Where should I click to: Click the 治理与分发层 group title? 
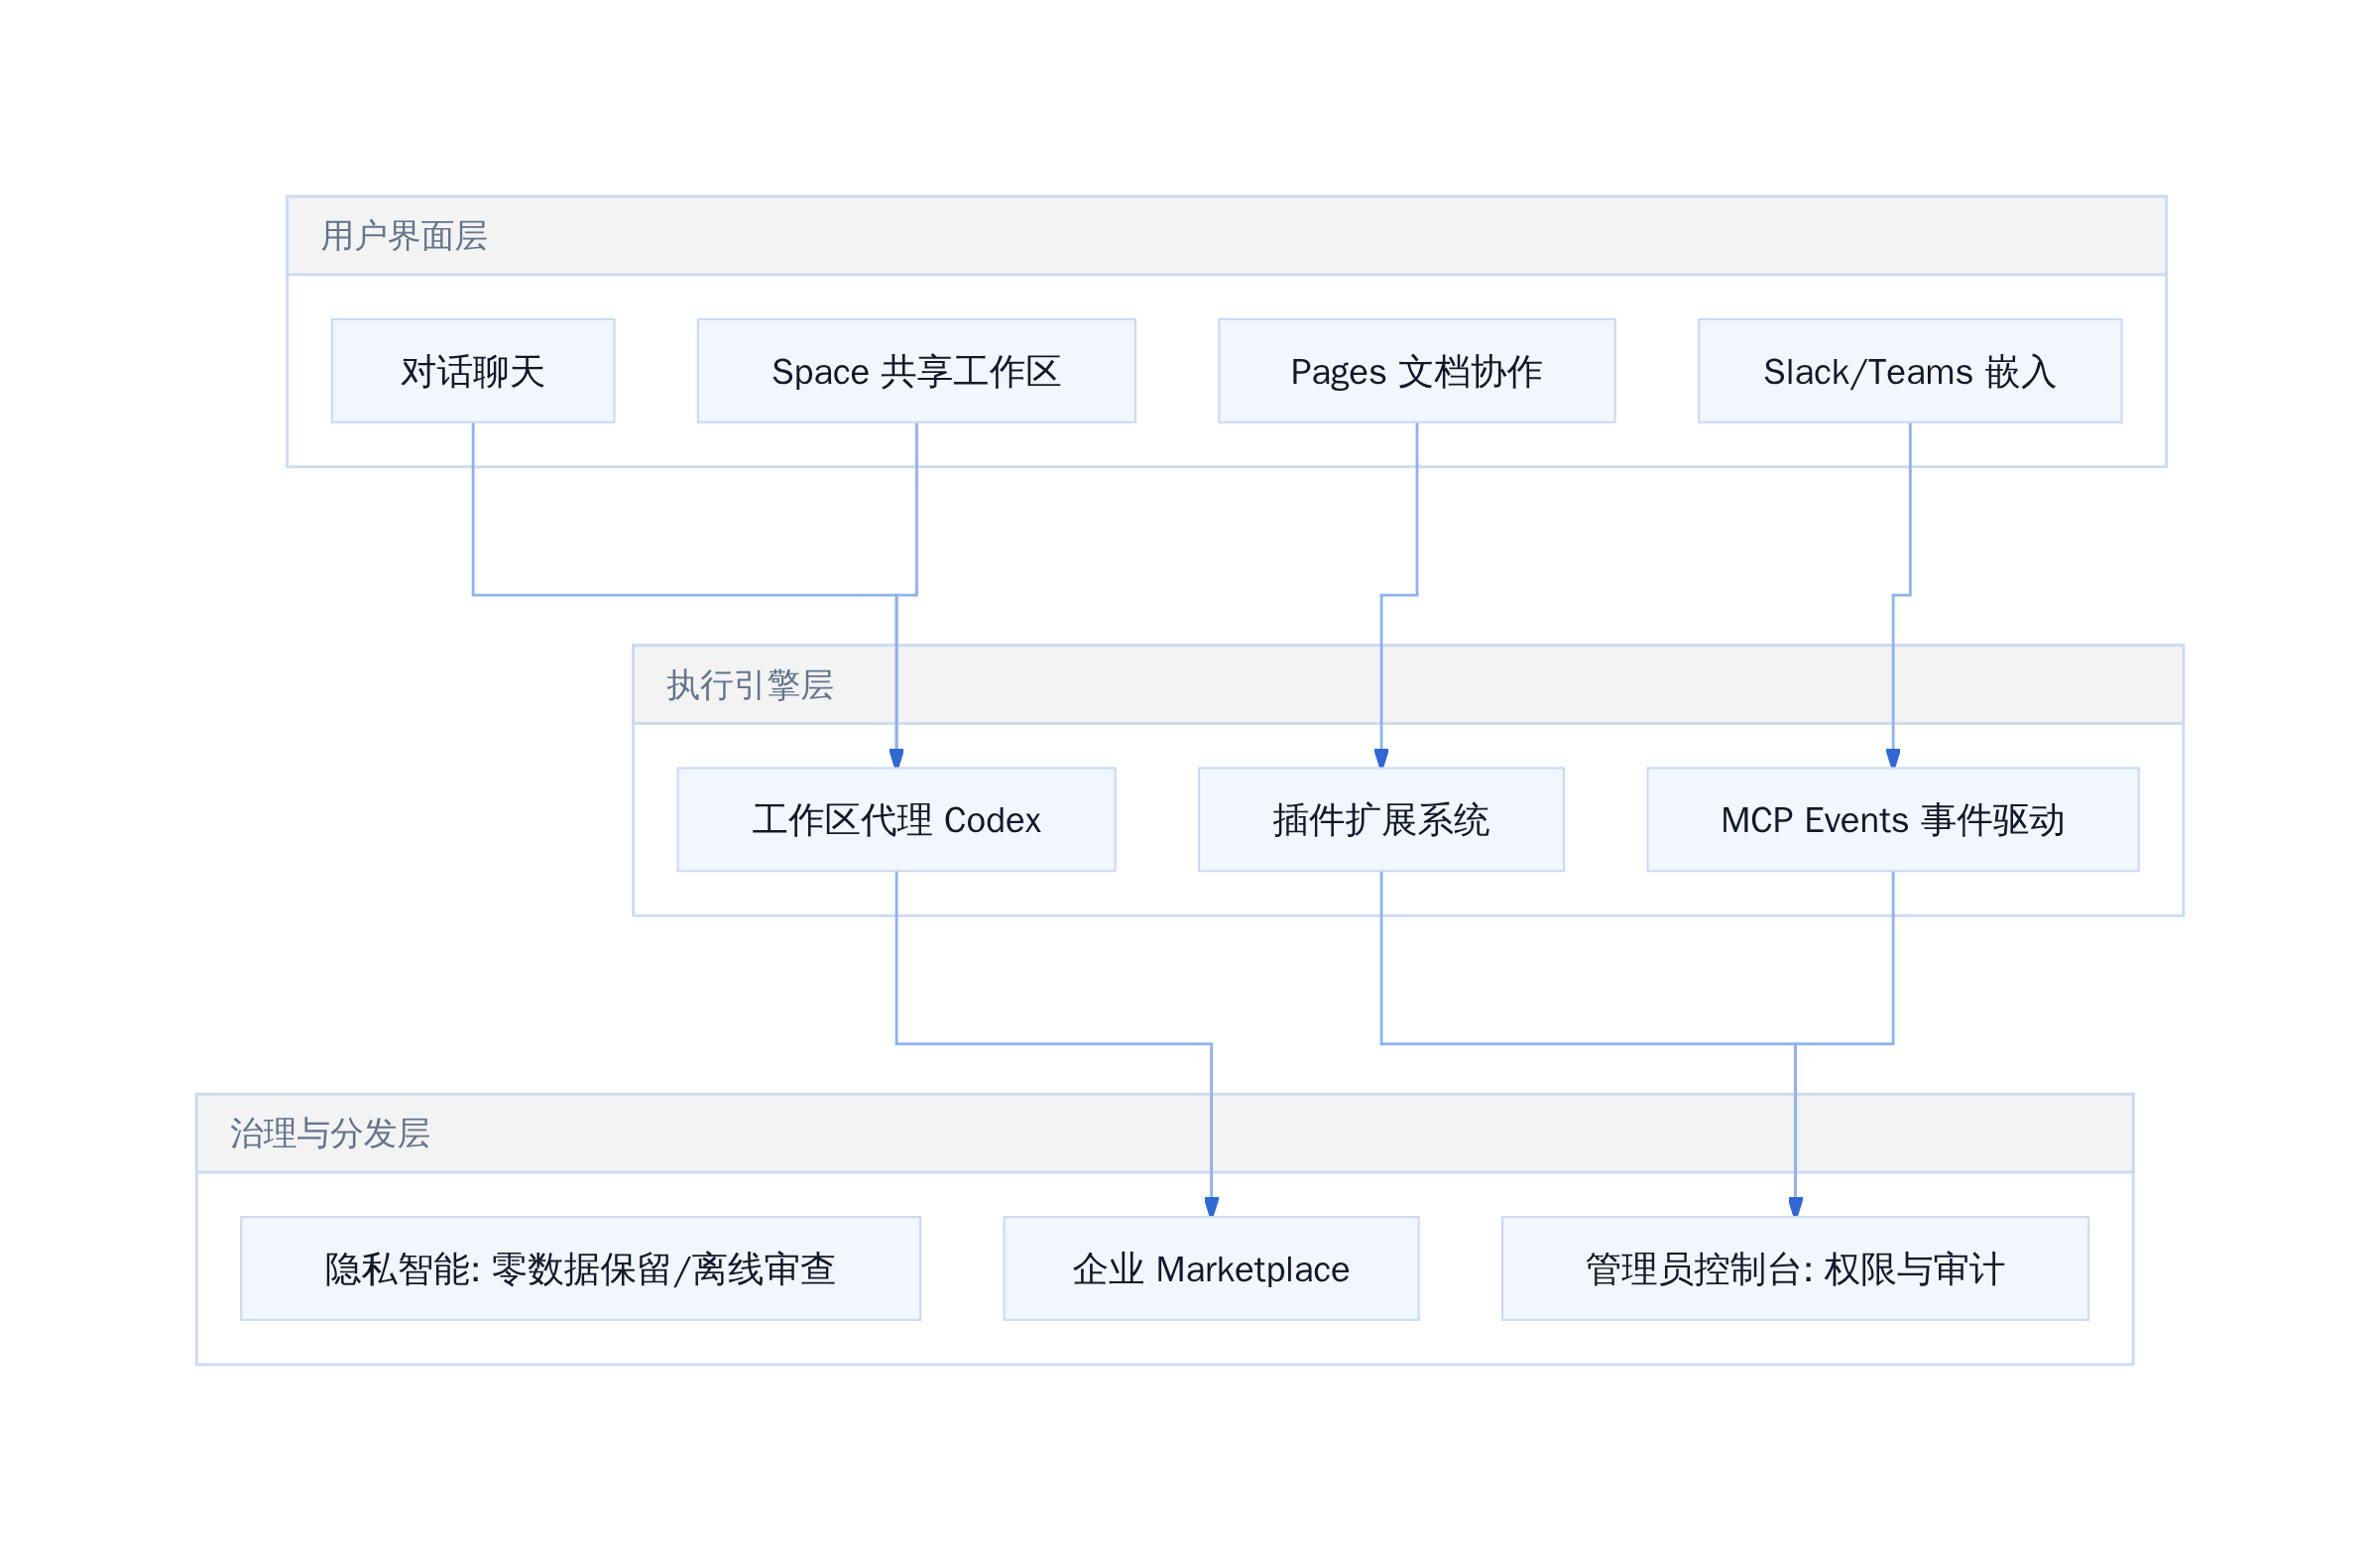tap(330, 1134)
